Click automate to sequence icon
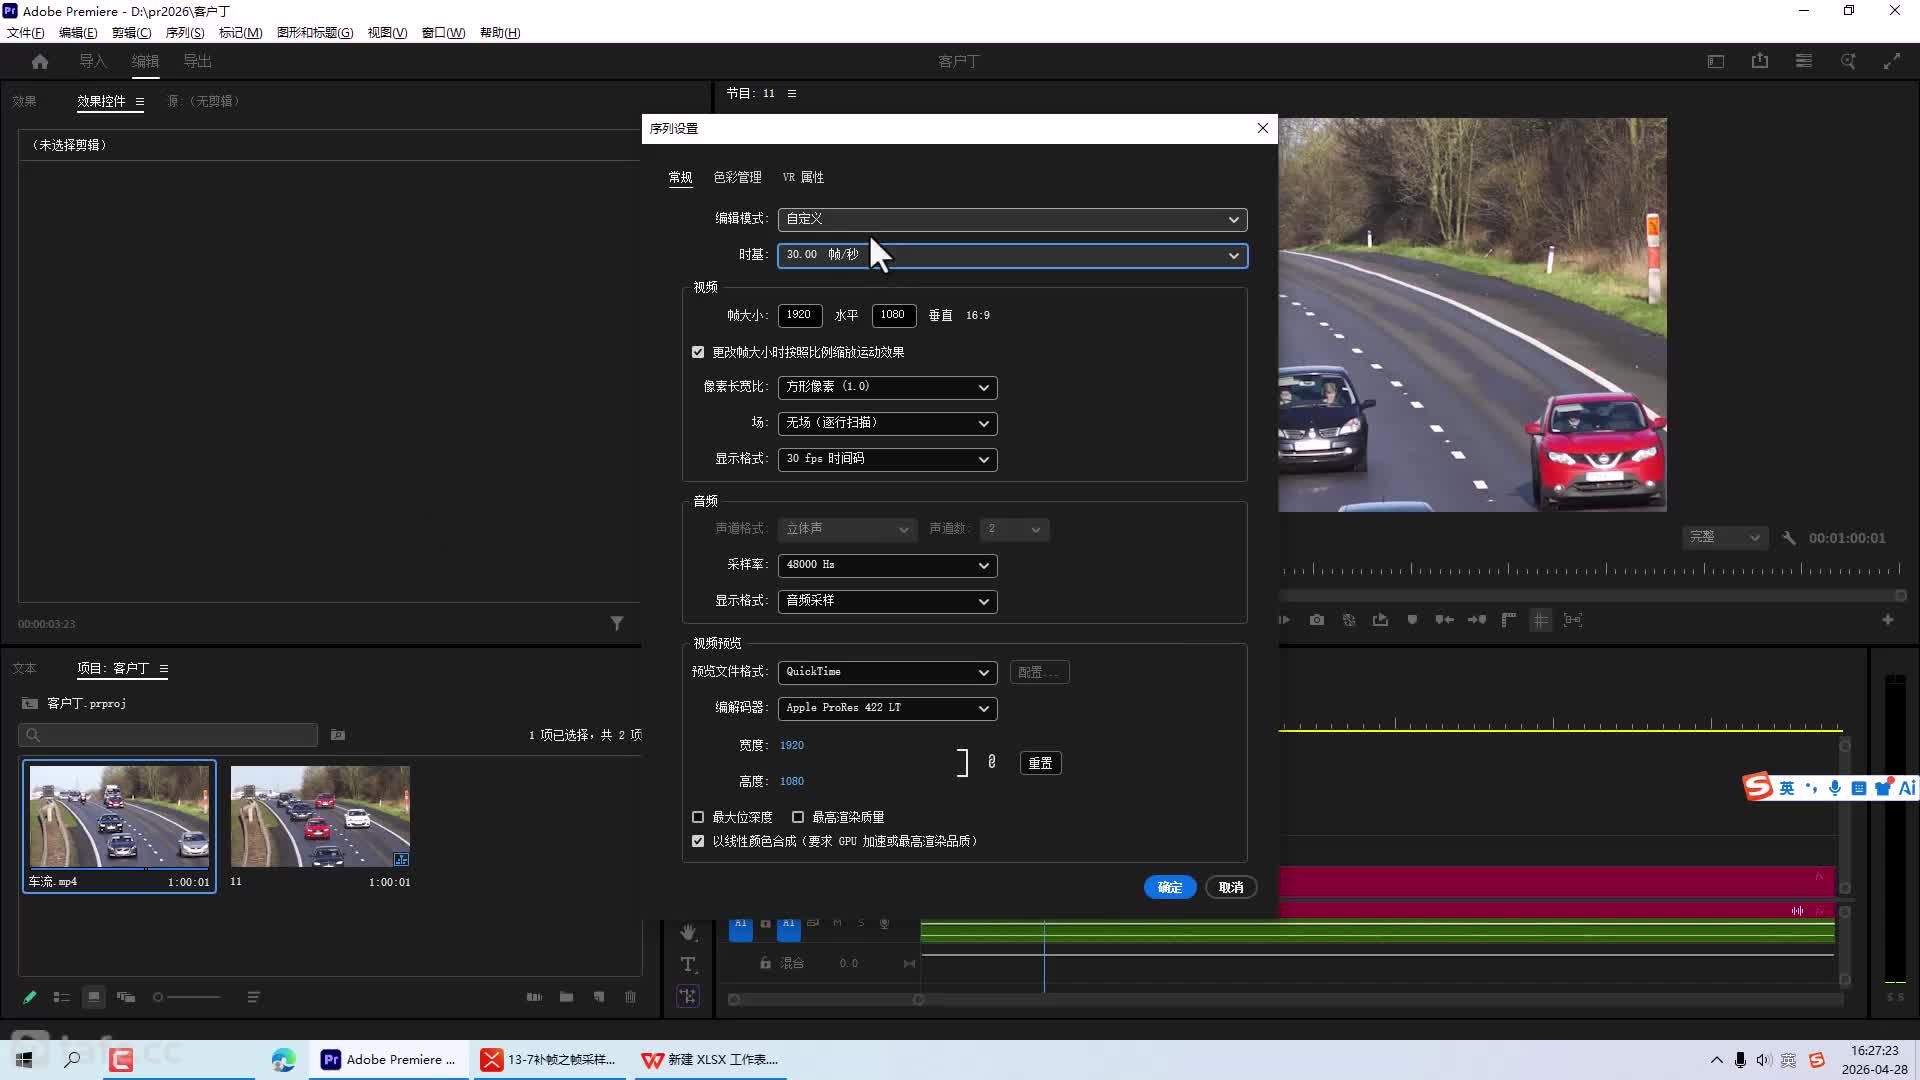The width and height of the screenshot is (1920, 1080). tap(535, 997)
